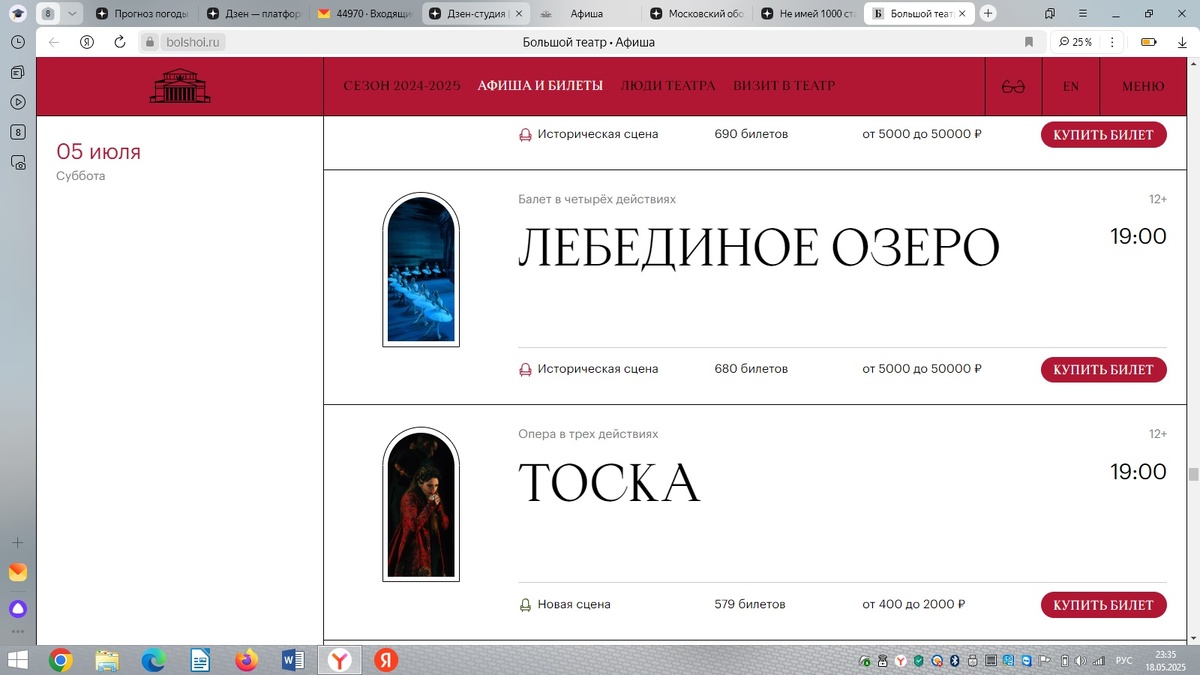Open the tabs overview panel icon
1200x675 pixels.
tap(1050, 14)
